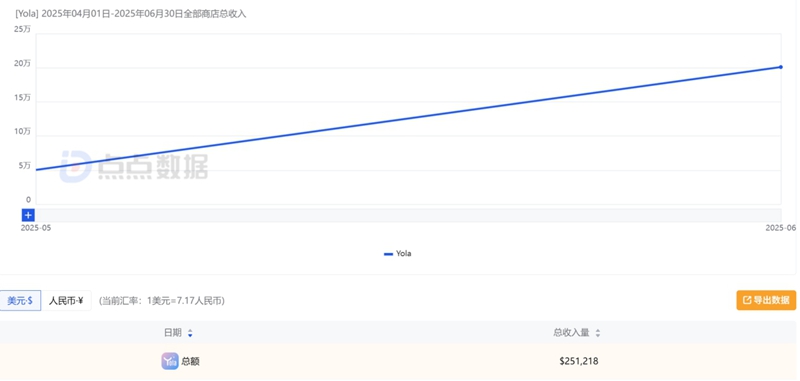Click the blue Yola revenue trend line
This screenshot has width=800, height=381.
coord(408,118)
